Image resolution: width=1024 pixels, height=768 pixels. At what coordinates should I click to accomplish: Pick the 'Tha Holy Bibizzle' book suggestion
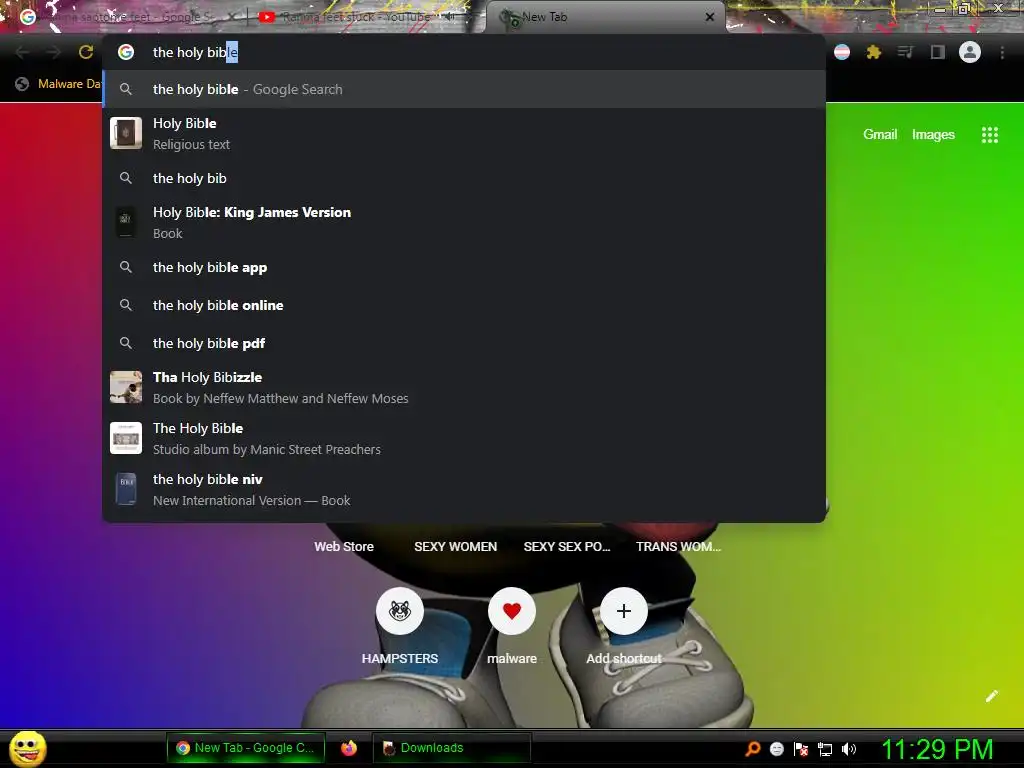click(x=464, y=387)
